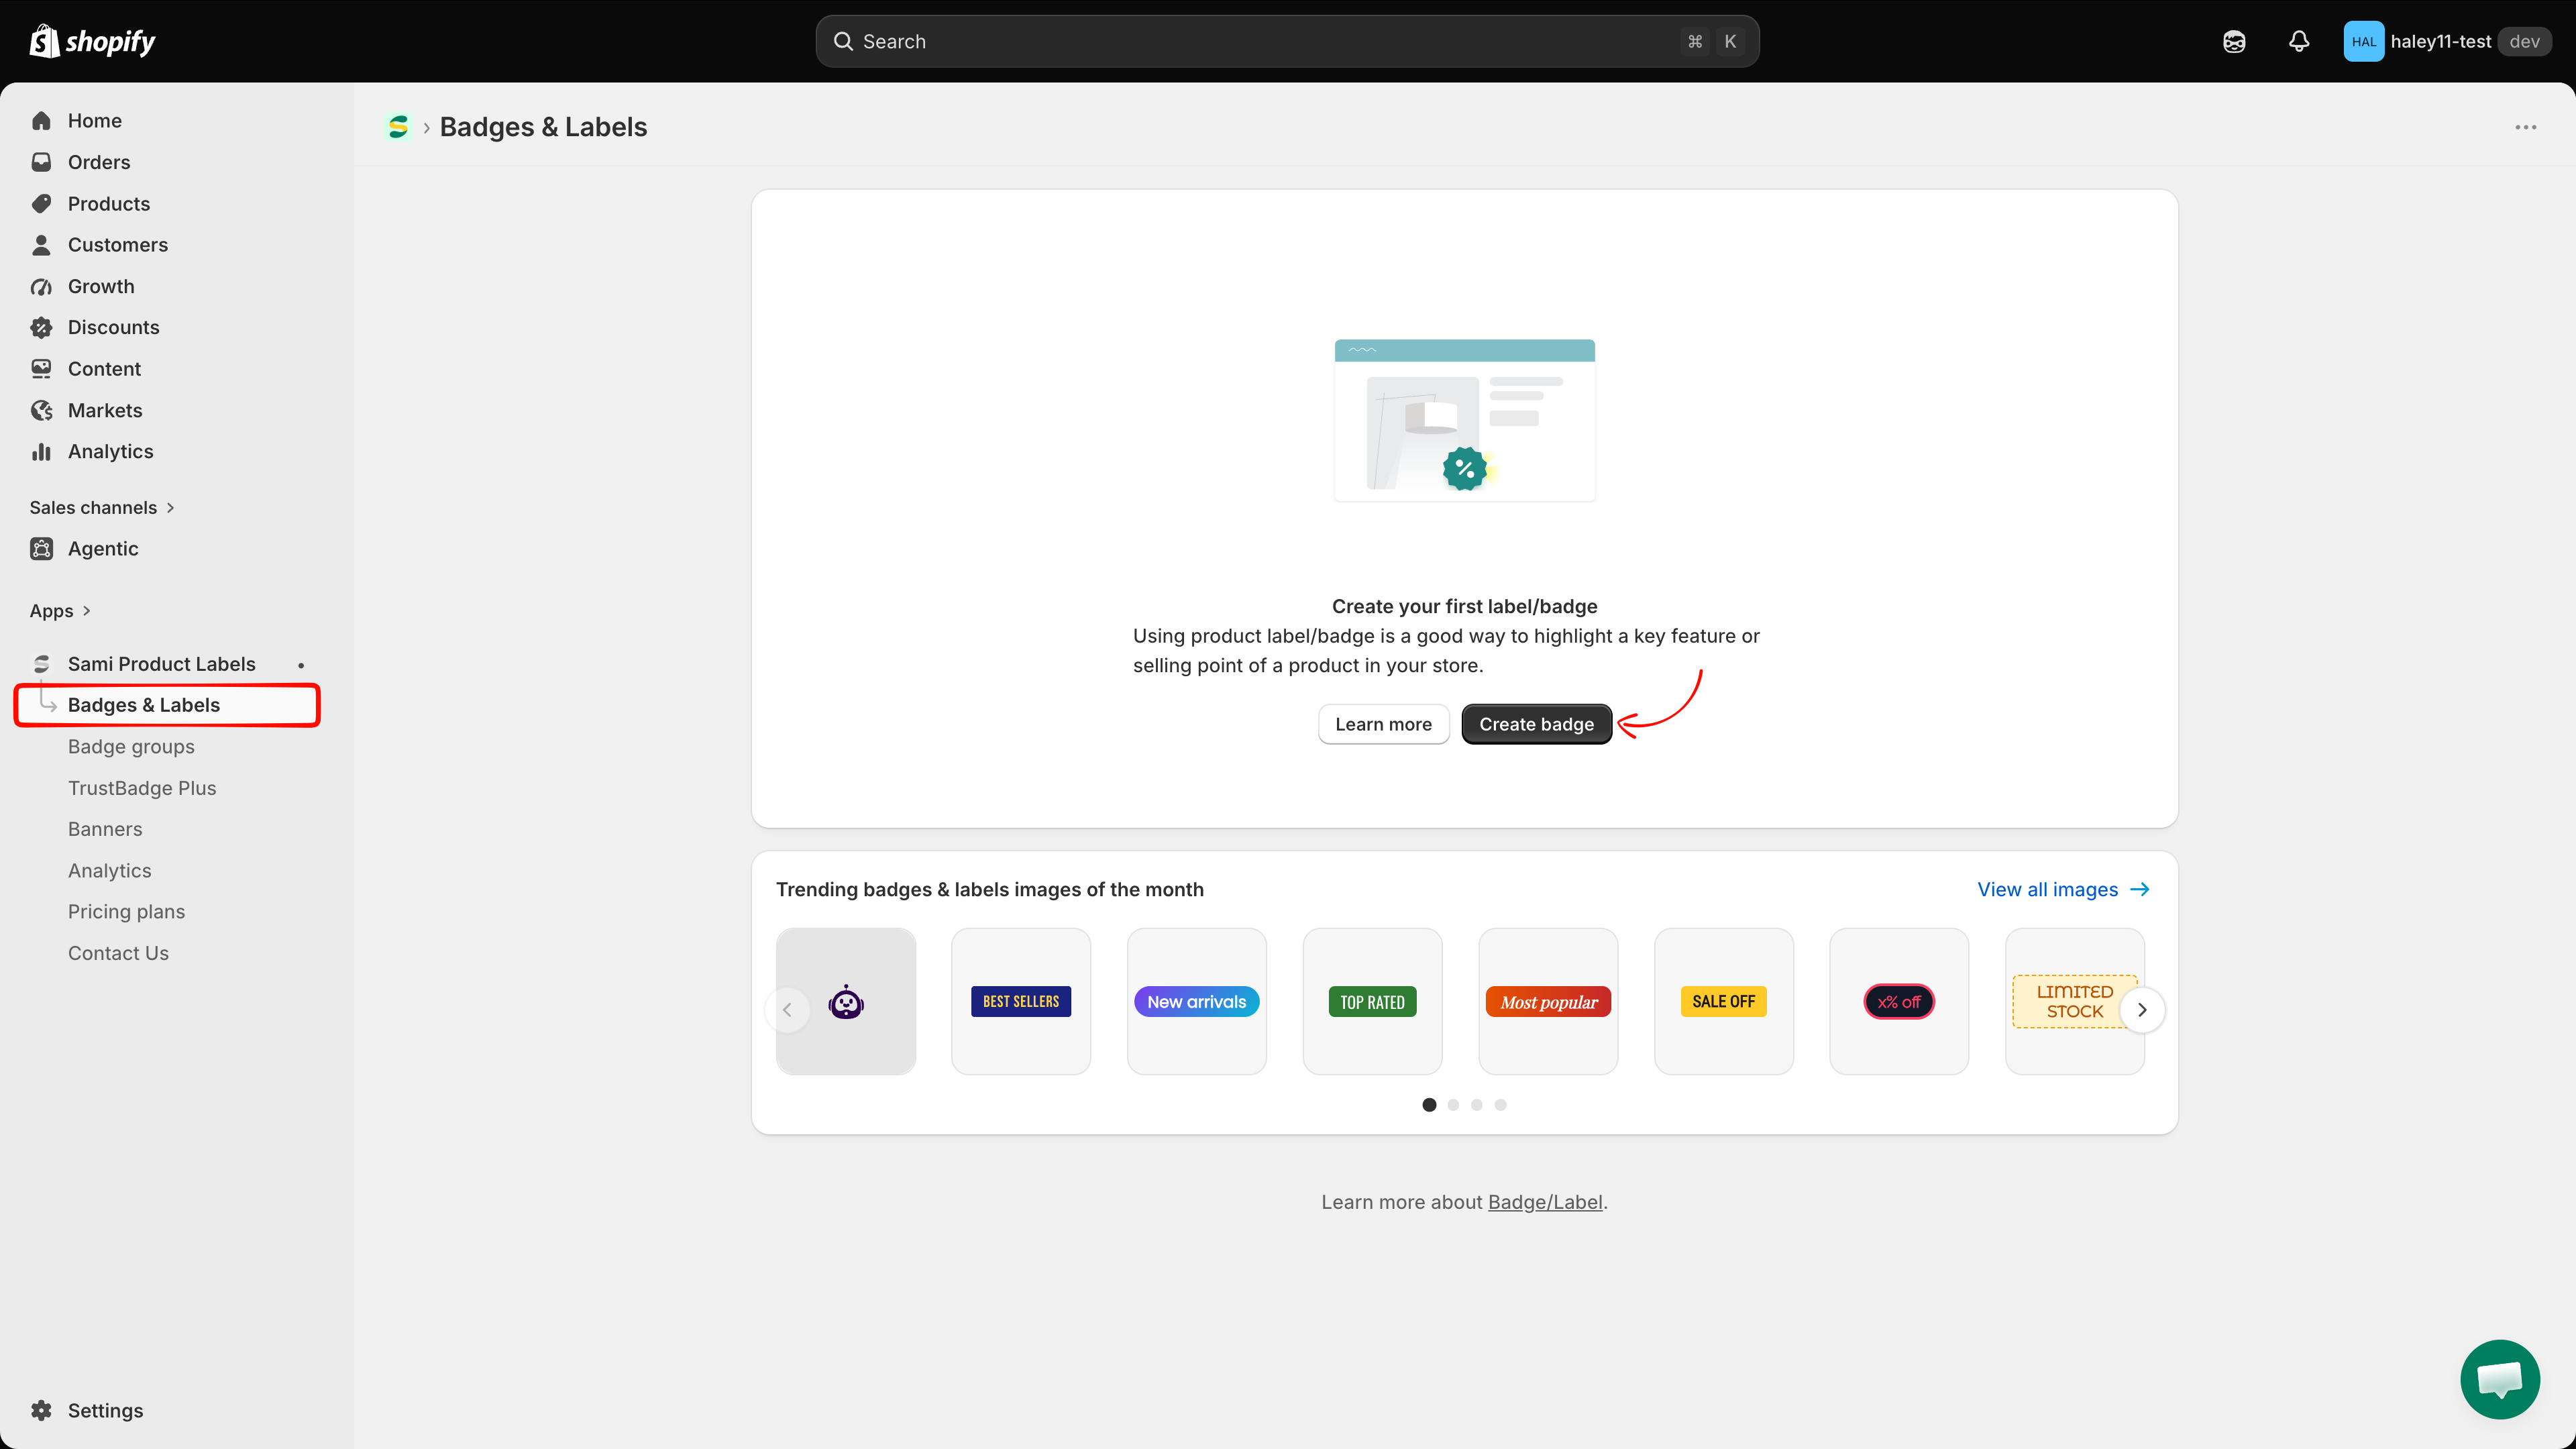The width and height of the screenshot is (2576, 1449).
Task: Select the Most popular badge thumbnail
Action: [x=1548, y=1002]
